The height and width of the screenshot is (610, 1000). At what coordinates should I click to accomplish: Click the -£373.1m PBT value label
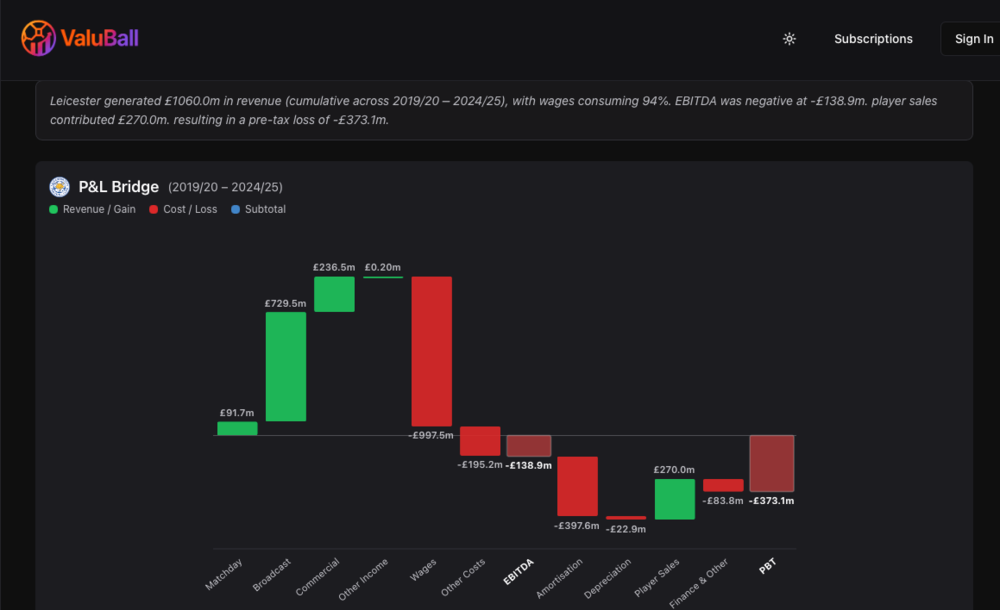tap(772, 501)
